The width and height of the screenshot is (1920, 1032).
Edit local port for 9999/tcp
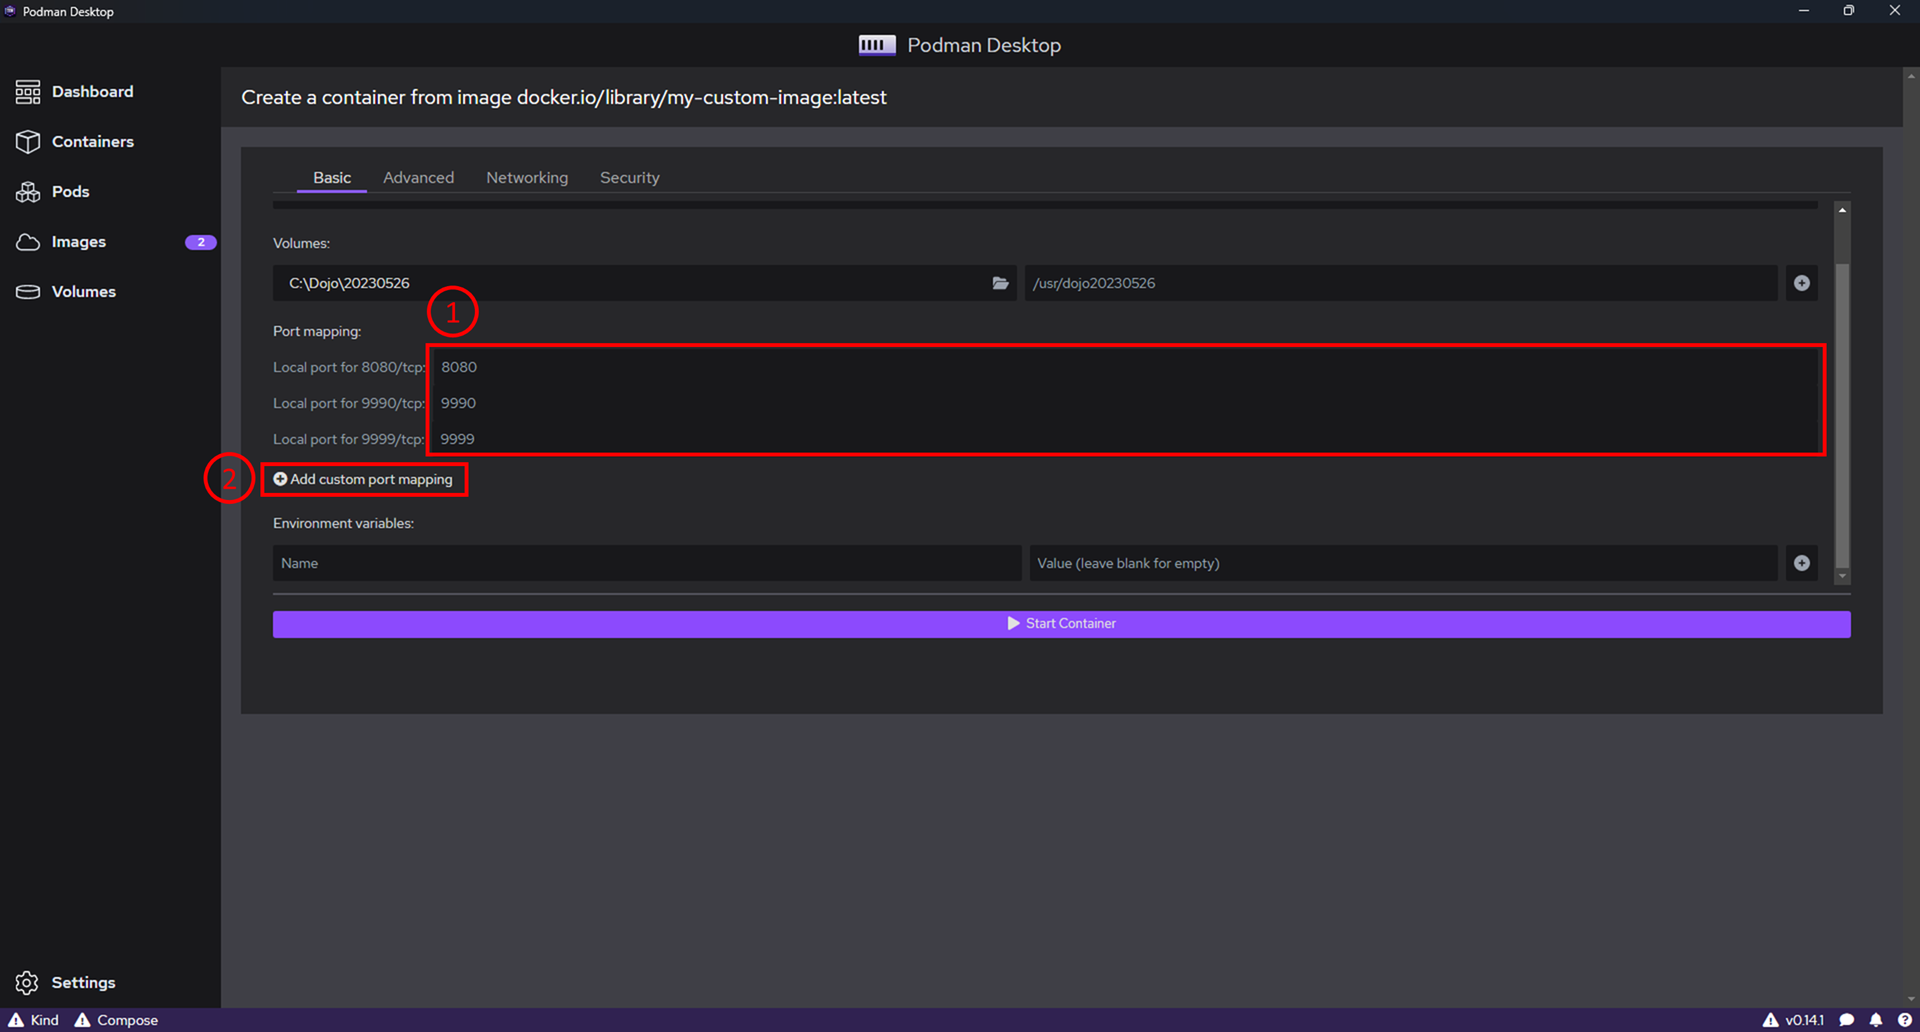point(1126,439)
